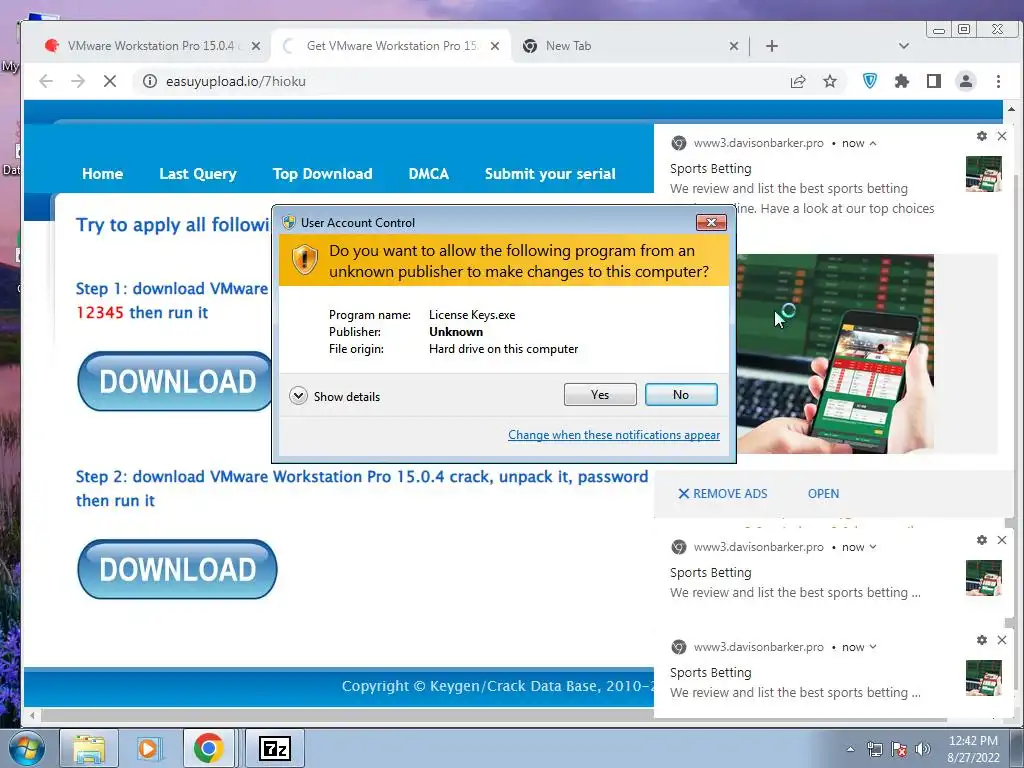Screen dimensions: 1024x768
Task: Click Yes in the User Account Control dialog
Action: click(x=600, y=394)
